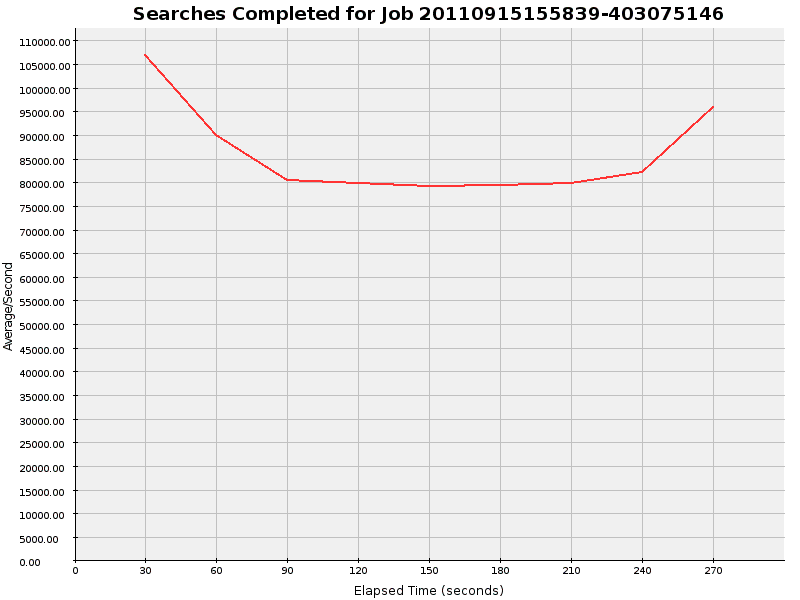Screen dimensions: 800x600
Task: Click the 30 tick label on the x-axis
Action: 145,570
